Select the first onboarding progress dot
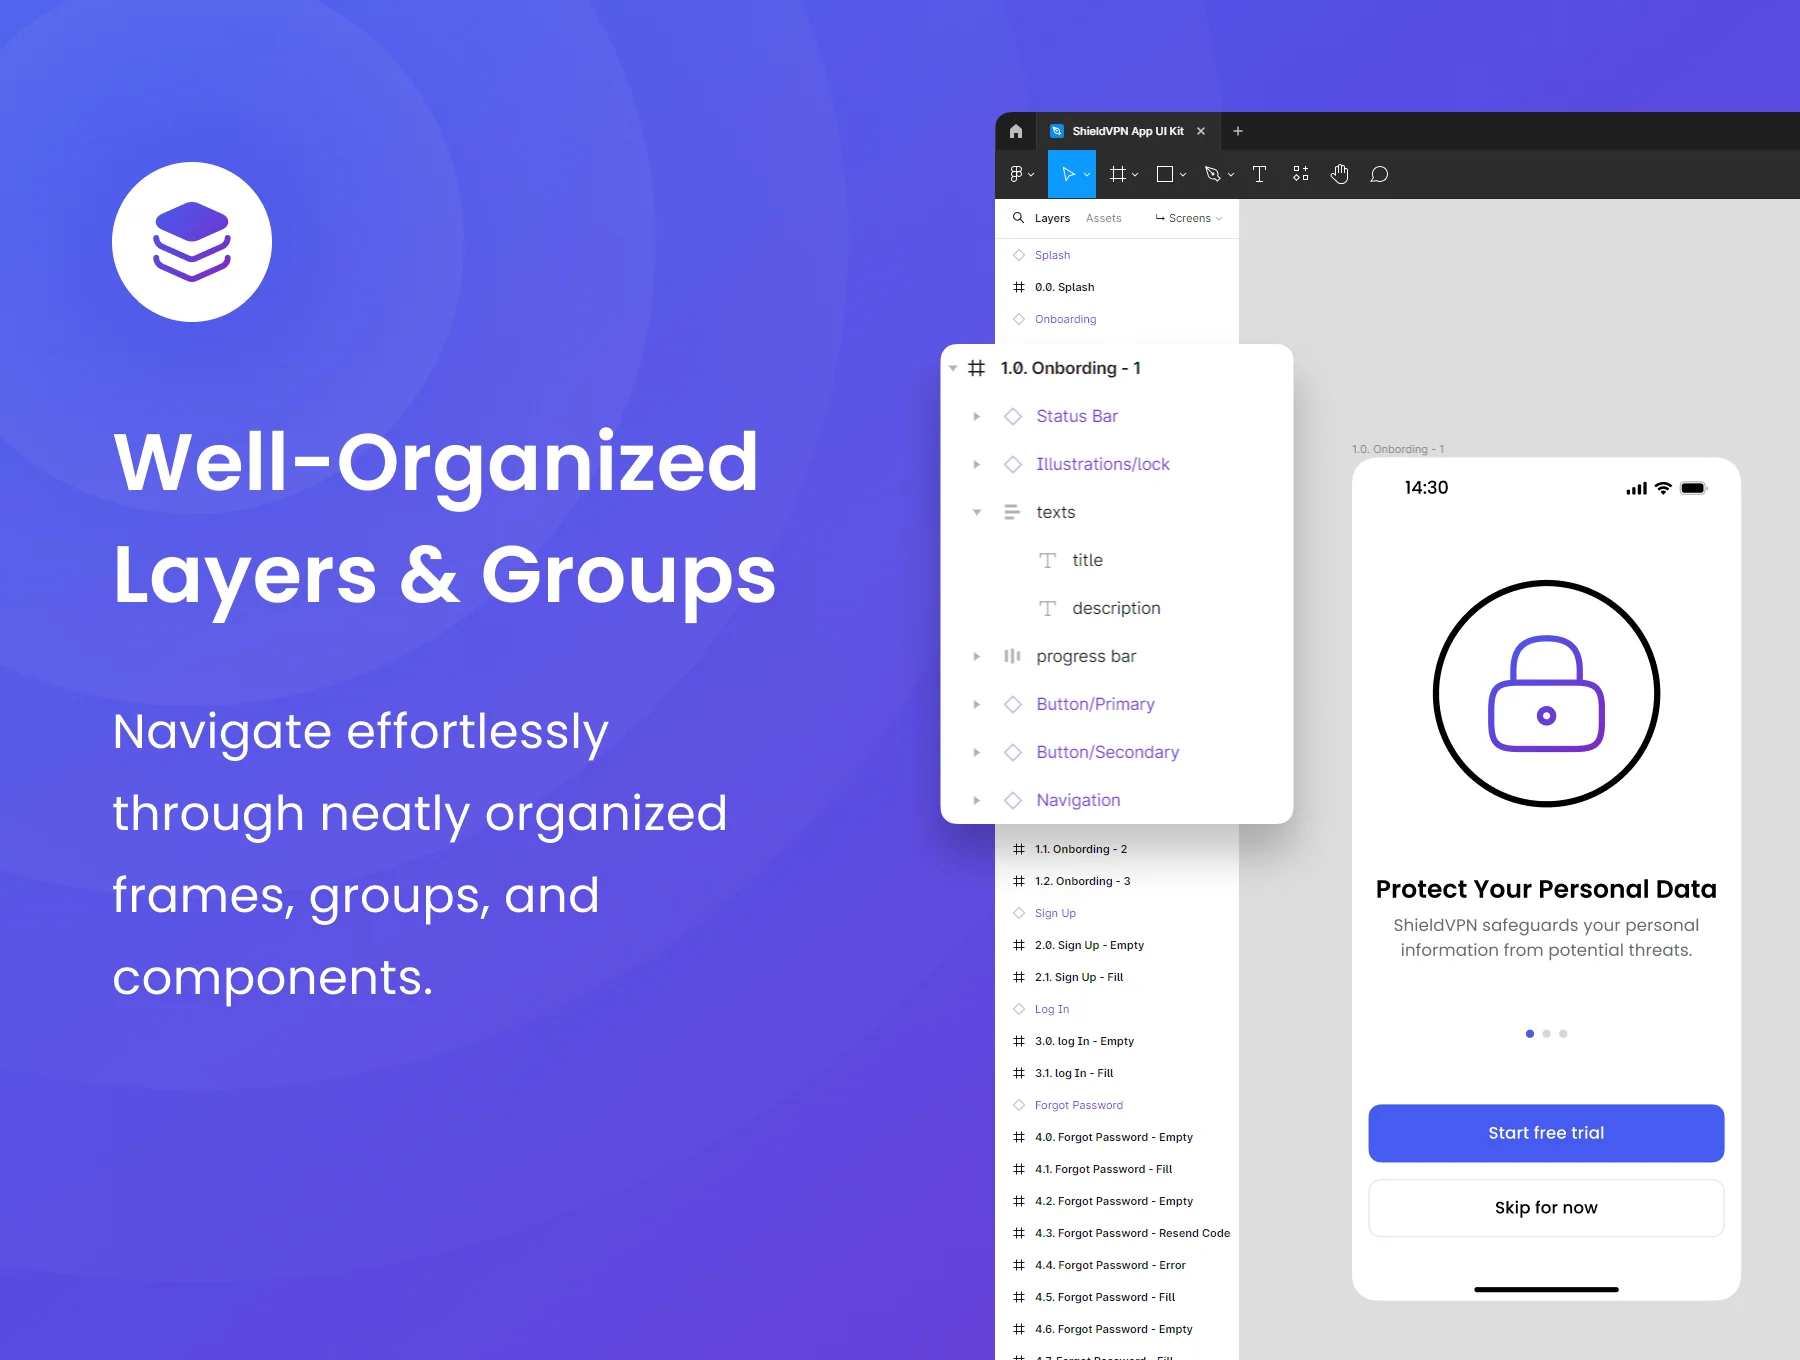 [x=1529, y=1034]
